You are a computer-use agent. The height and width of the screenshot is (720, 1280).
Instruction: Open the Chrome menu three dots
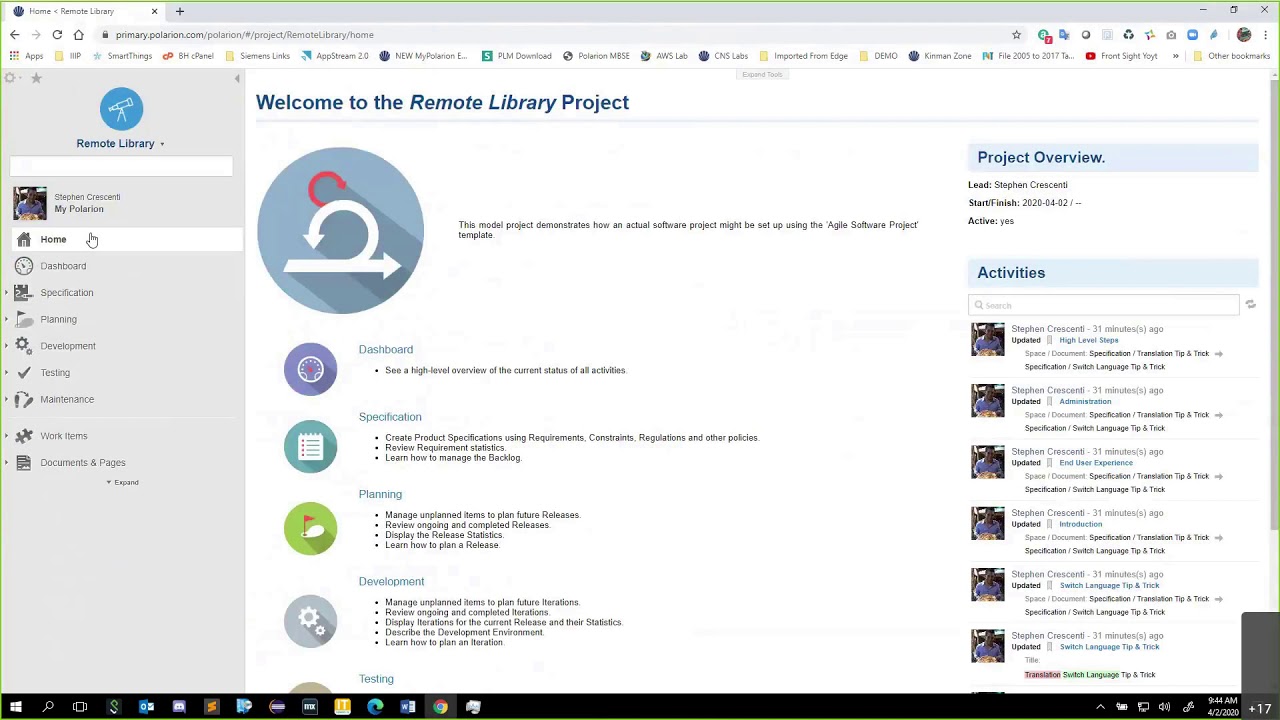(1266, 35)
